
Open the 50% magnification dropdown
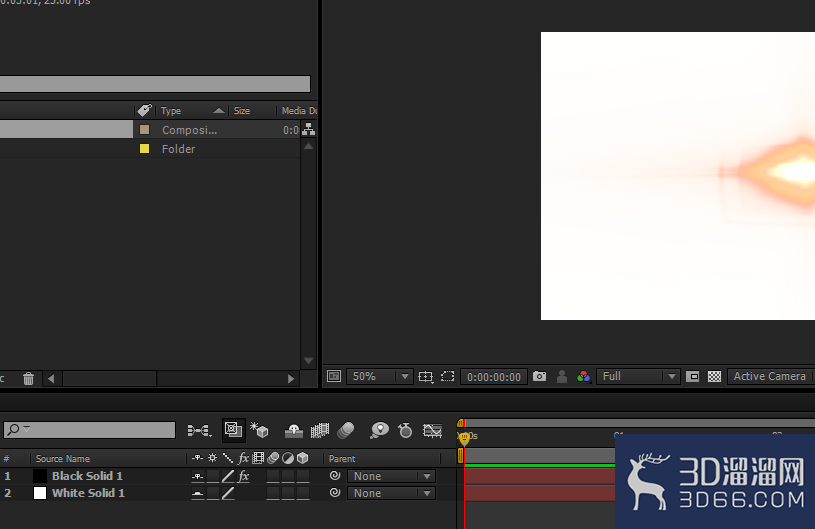point(380,376)
